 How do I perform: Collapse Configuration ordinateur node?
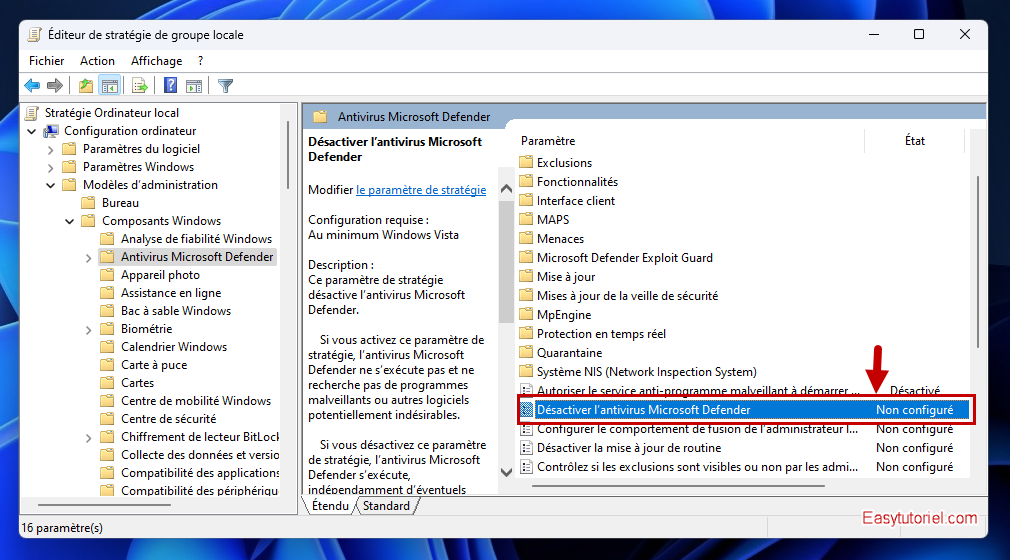(x=32, y=131)
